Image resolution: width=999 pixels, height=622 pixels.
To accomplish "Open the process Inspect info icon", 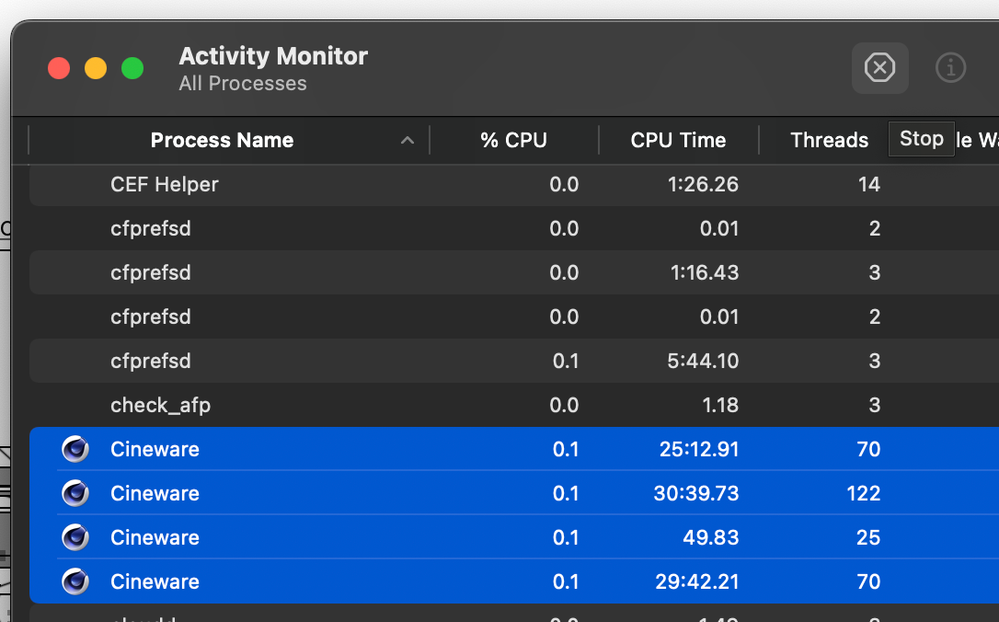I will (950, 68).
